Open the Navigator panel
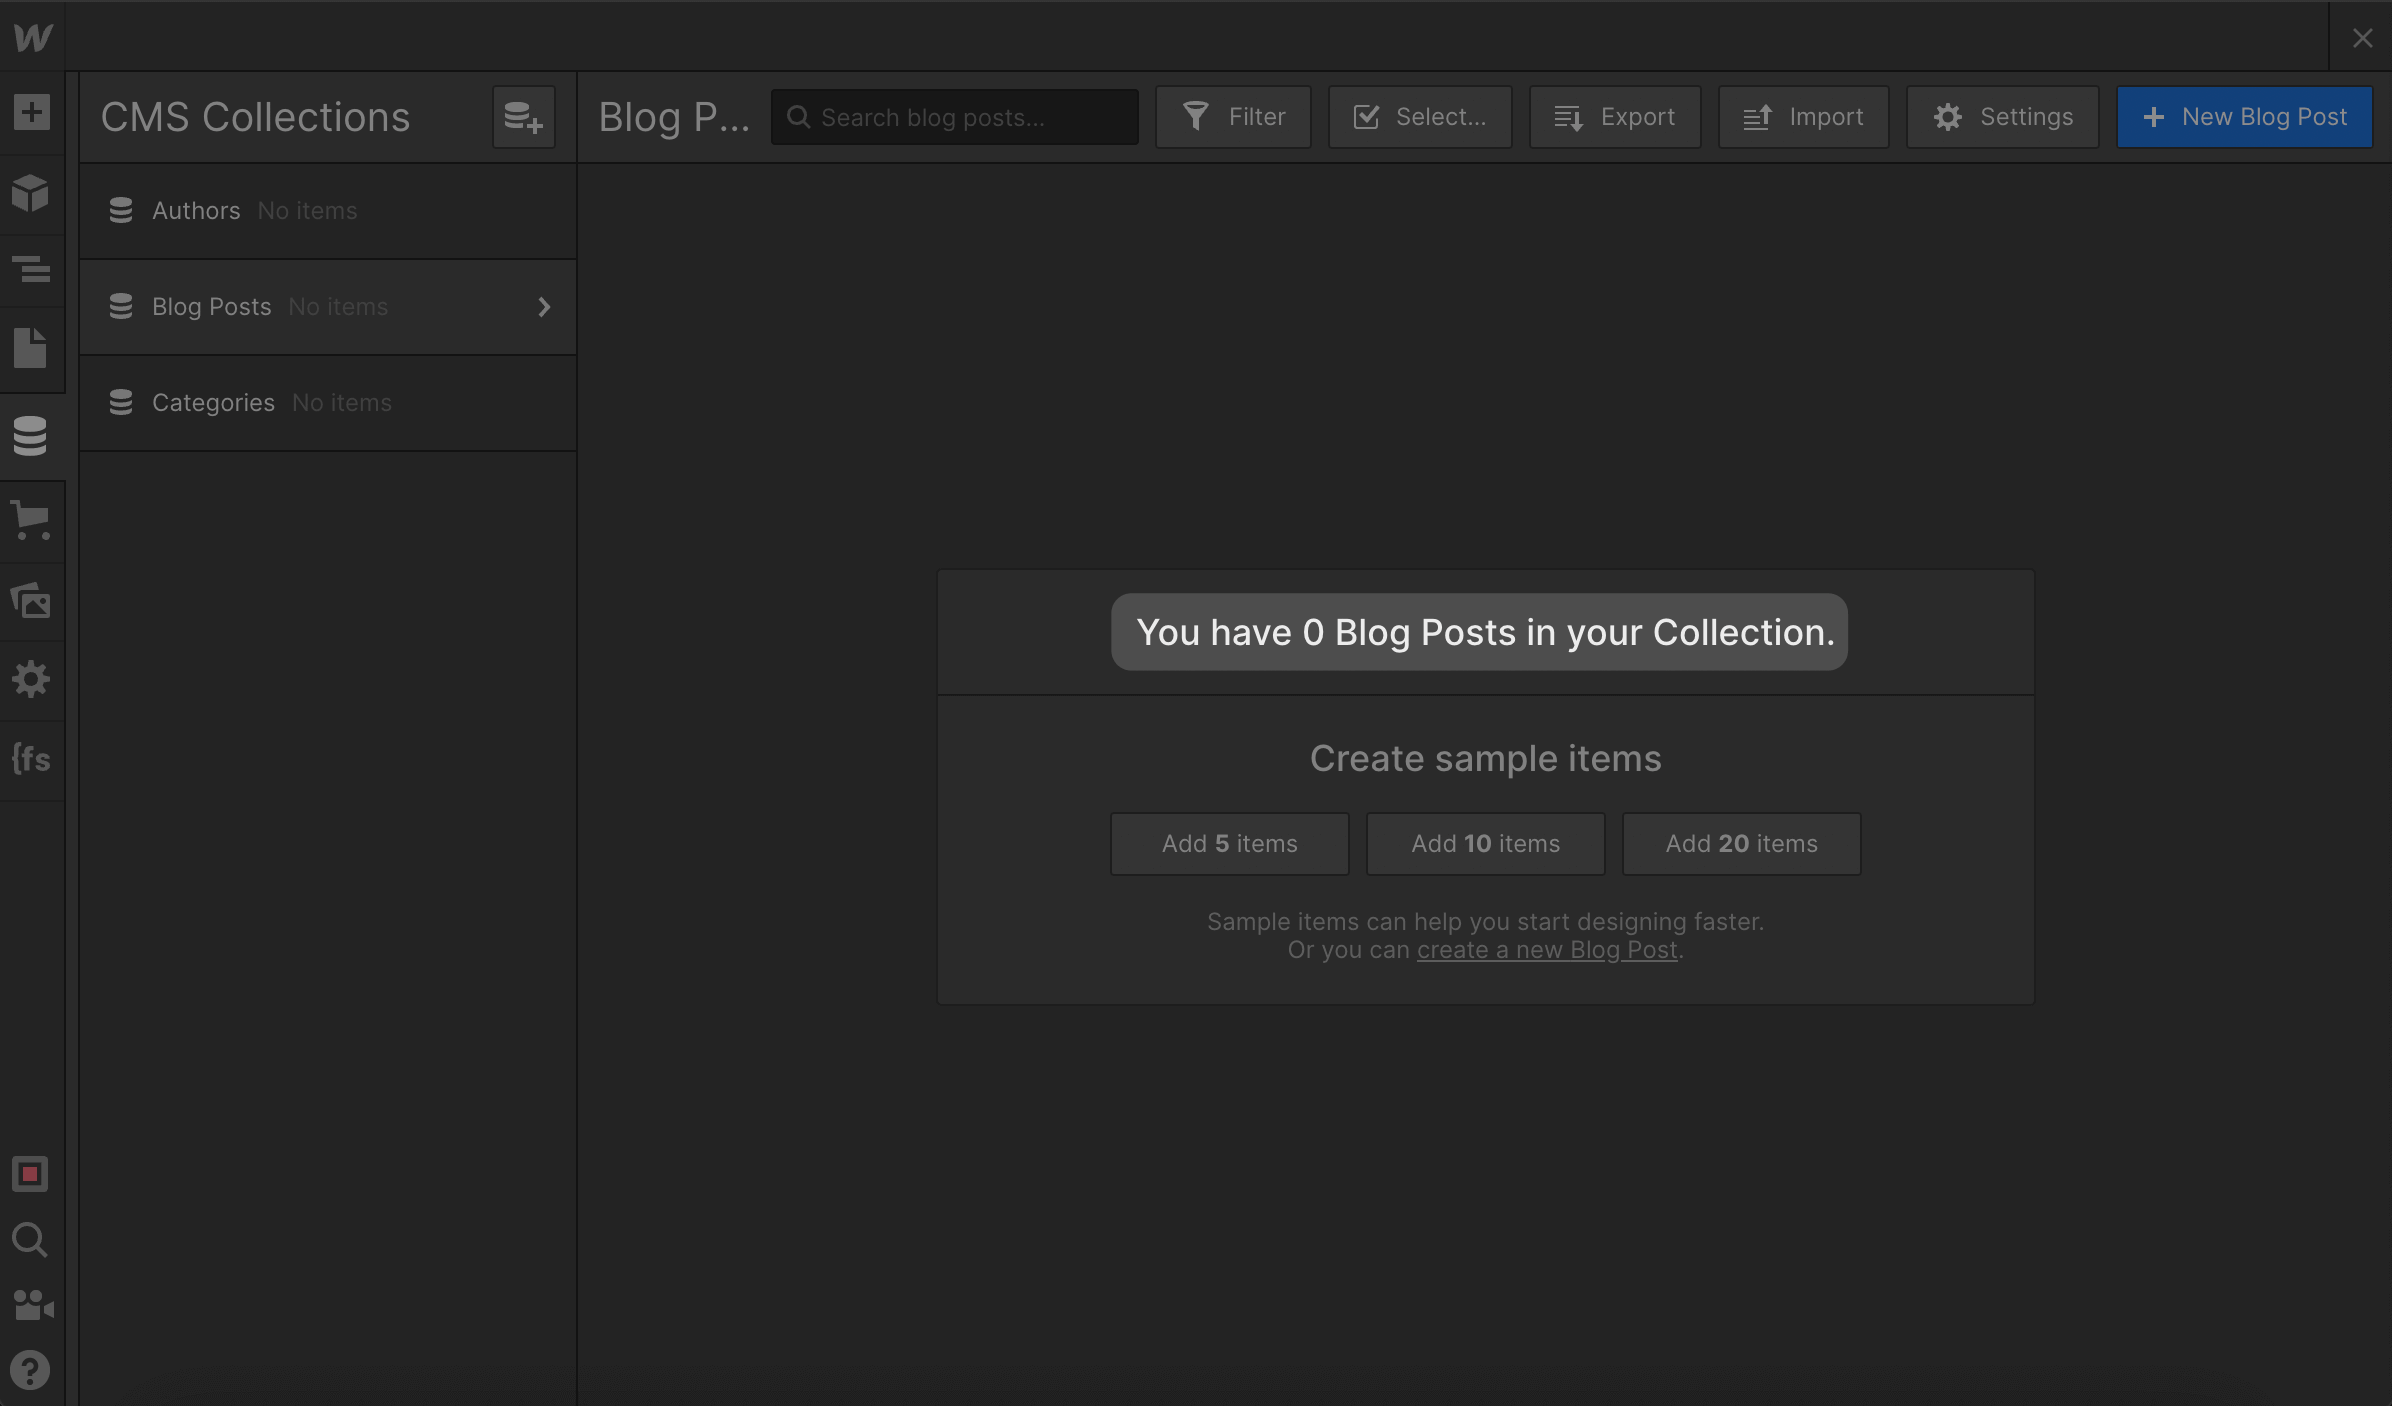Screen dimensions: 2392x1406 [x=32, y=270]
